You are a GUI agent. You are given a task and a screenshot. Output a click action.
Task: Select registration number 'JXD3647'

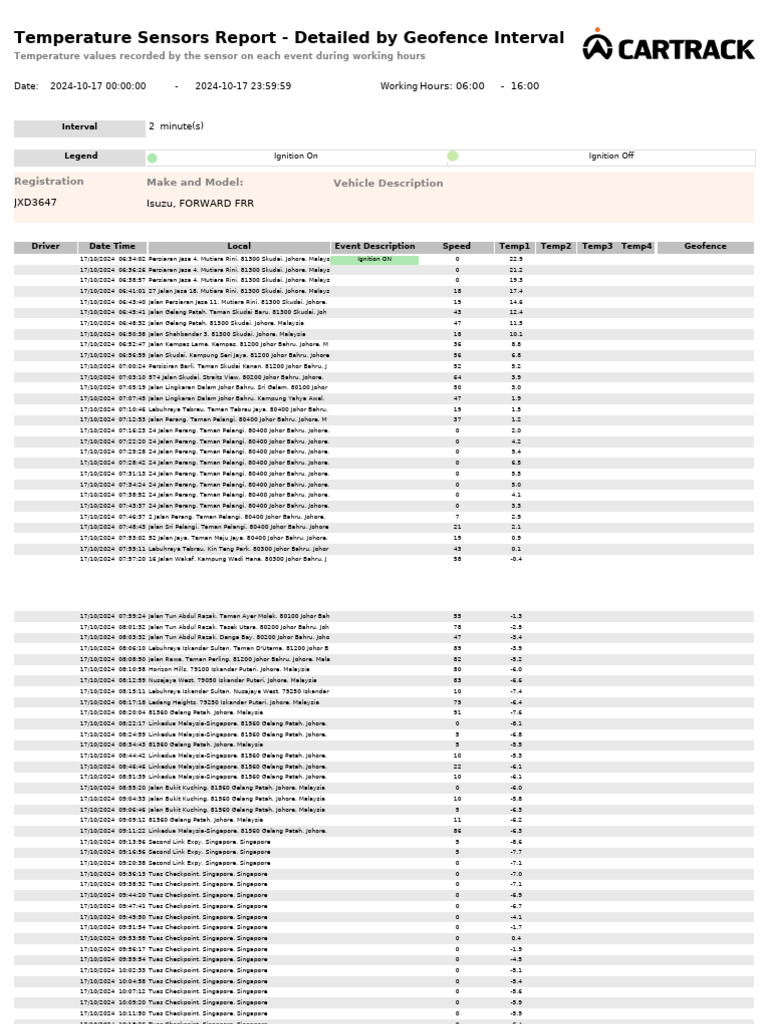pyautogui.click(x=35, y=202)
